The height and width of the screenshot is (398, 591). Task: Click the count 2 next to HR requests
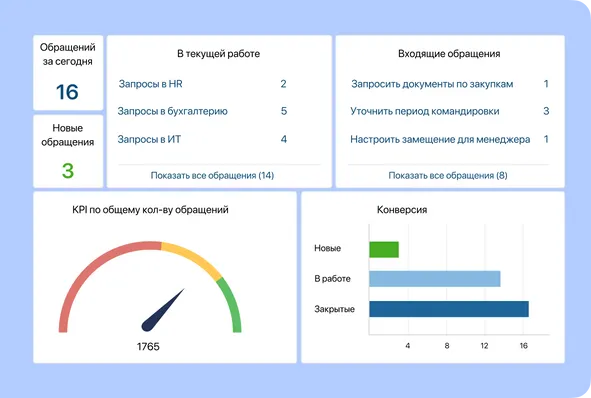(x=283, y=84)
